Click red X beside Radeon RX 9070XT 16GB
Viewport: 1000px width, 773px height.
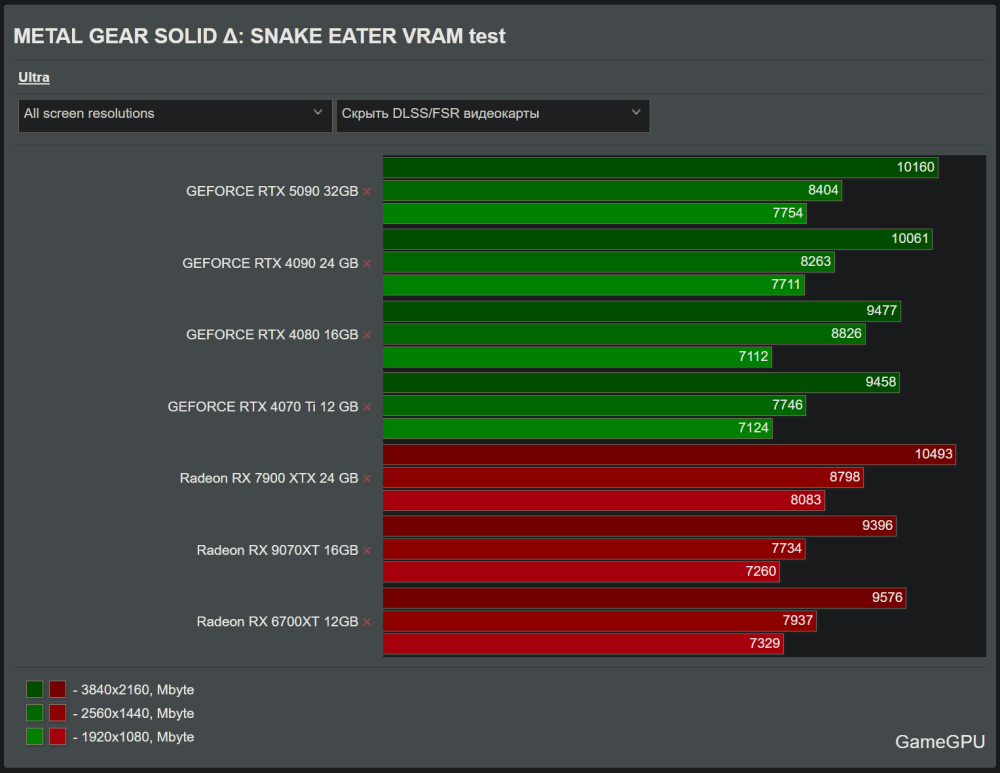[367, 551]
